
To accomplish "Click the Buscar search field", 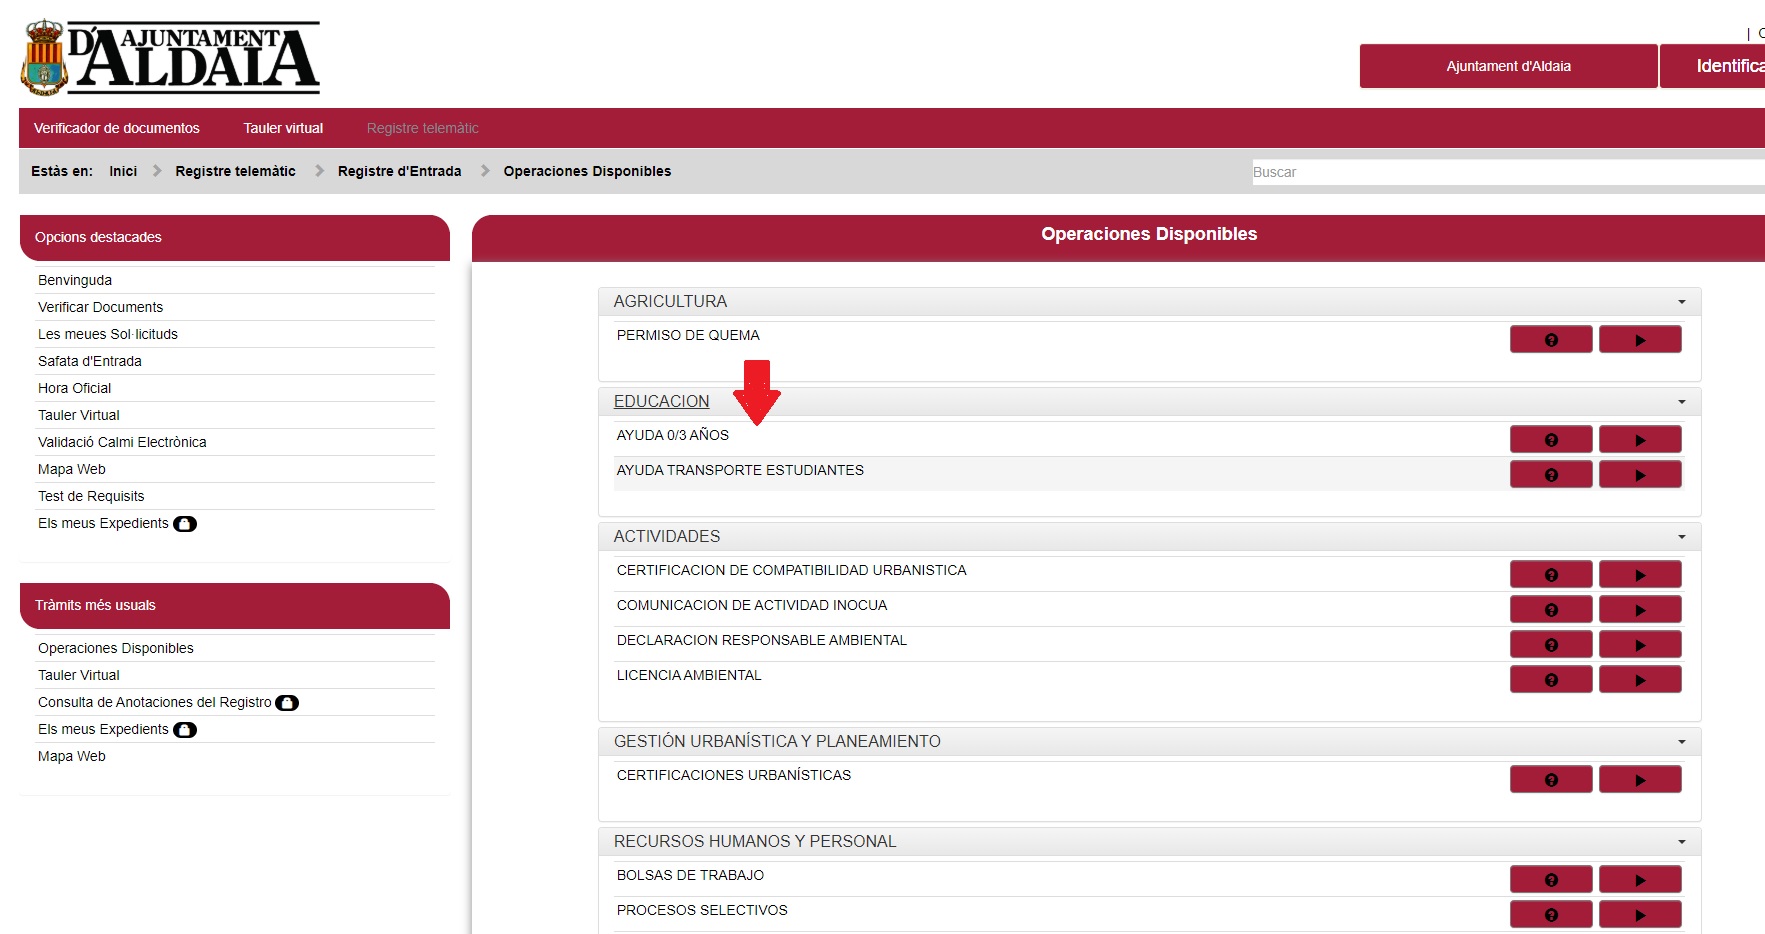I will [1500, 172].
